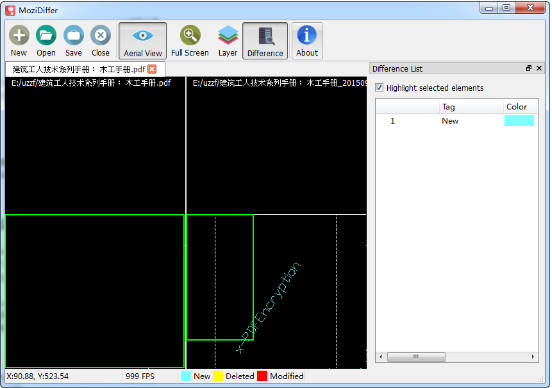Click the yellow Deleted legend swatch
Image resolution: width=552 pixels, height=388 pixels.
point(218,376)
